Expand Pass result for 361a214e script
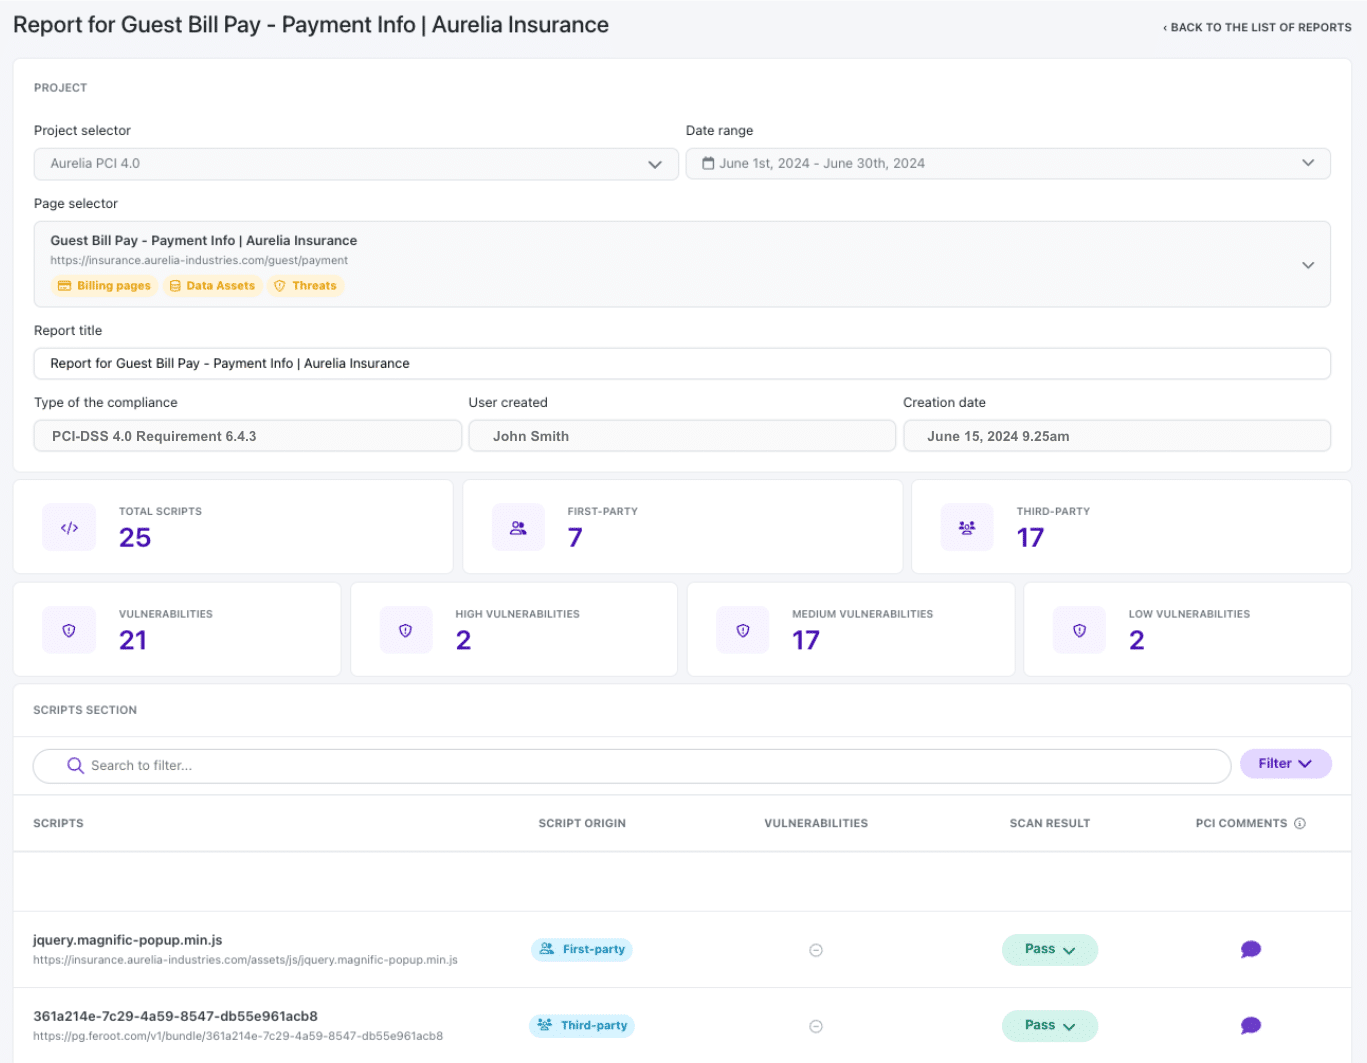Image resolution: width=1367 pixels, height=1063 pixels. click(x=1050, y=1025)
